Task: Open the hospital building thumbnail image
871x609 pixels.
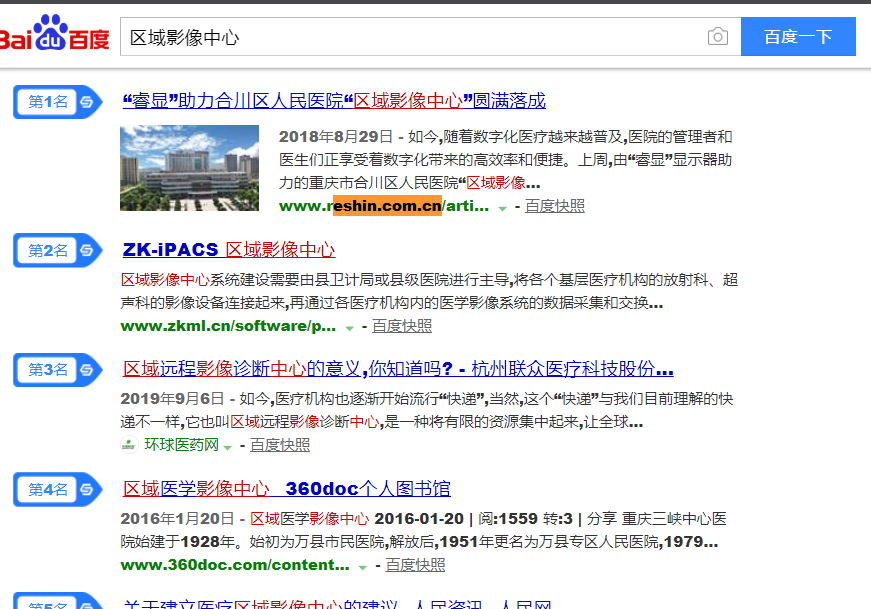Action: click(189, 168)
